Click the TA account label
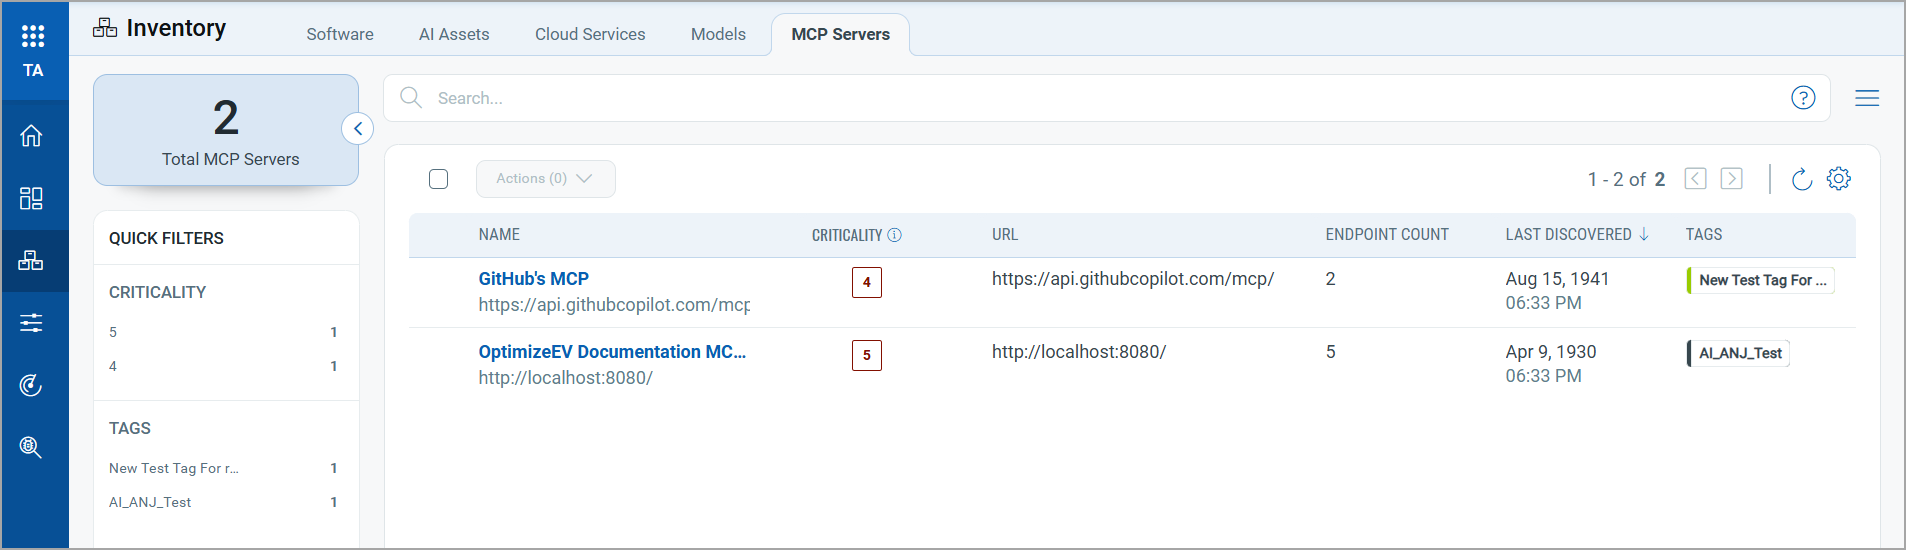This screenshot has height=550, width=1906. pyautogui.click(x=33, y=70)
